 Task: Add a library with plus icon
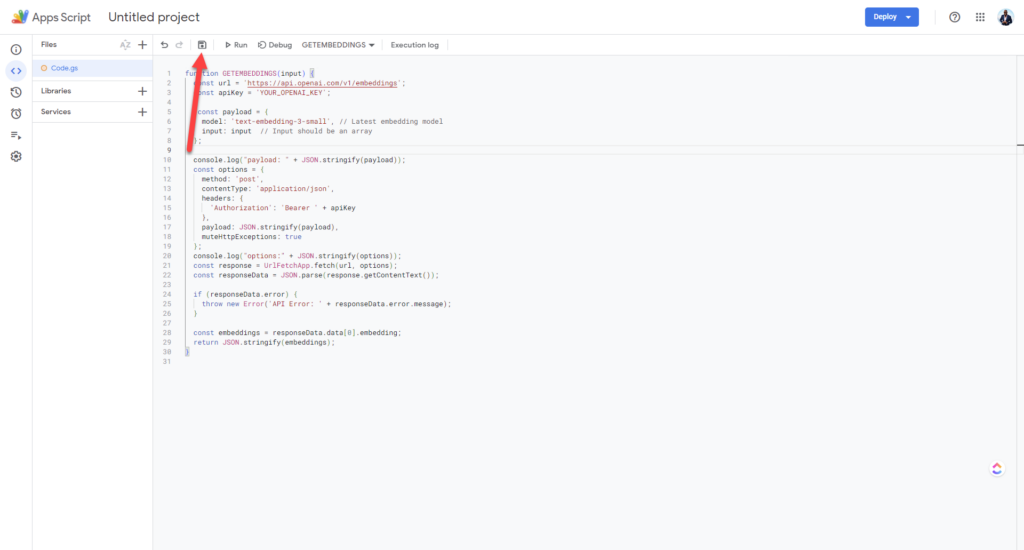[142, 91]
